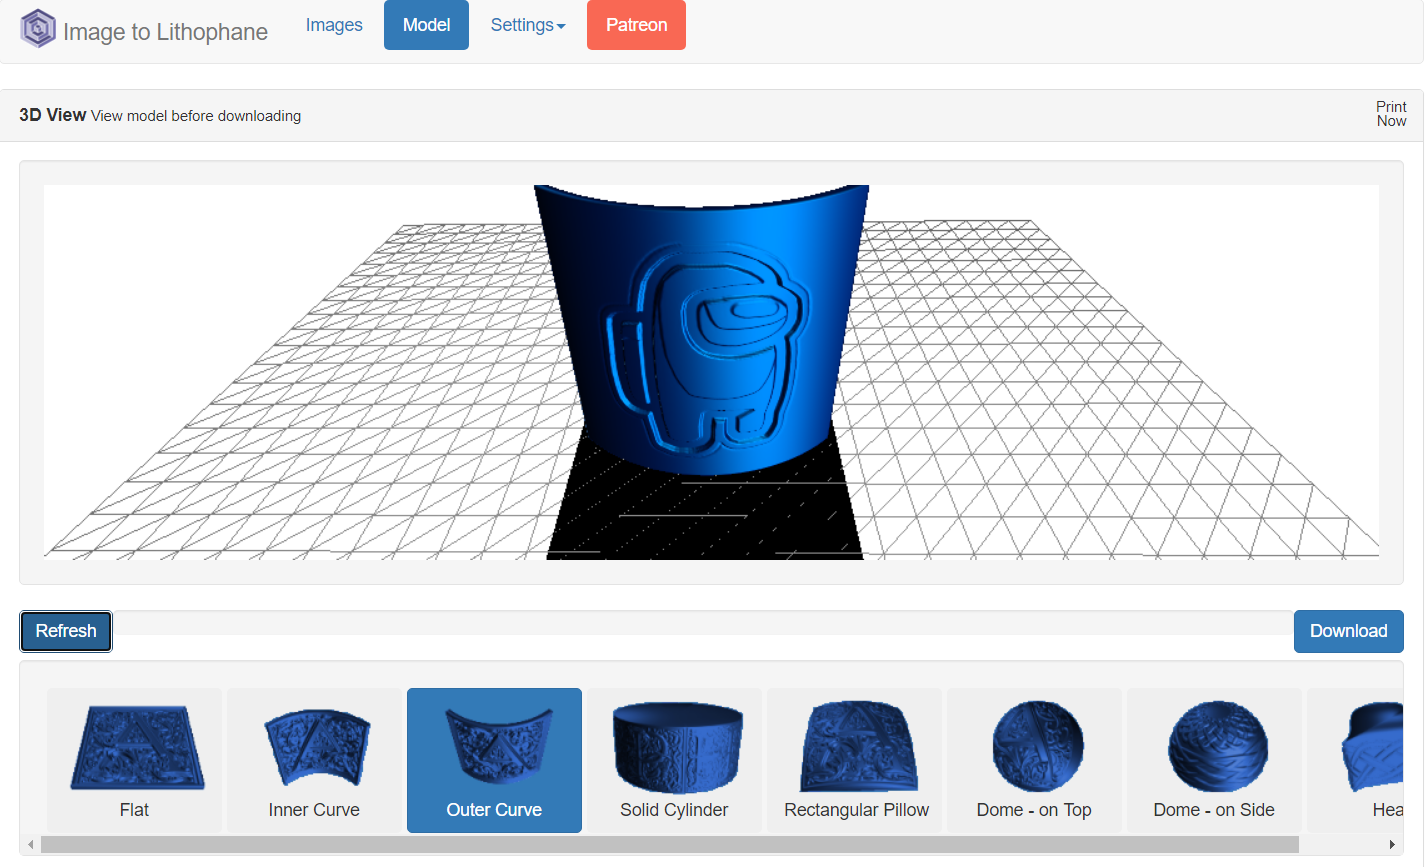Viewport: 1427px width, 867px height.
Task: Click the Image to Lithophane title text
Action: [x=165, y=32]
